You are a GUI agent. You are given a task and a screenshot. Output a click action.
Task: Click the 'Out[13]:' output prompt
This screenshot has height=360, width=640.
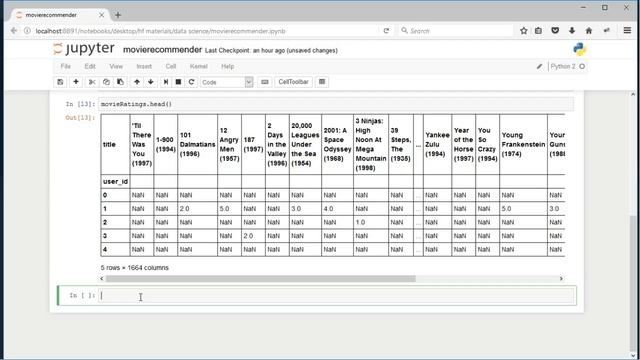click(x=80, y=118)
